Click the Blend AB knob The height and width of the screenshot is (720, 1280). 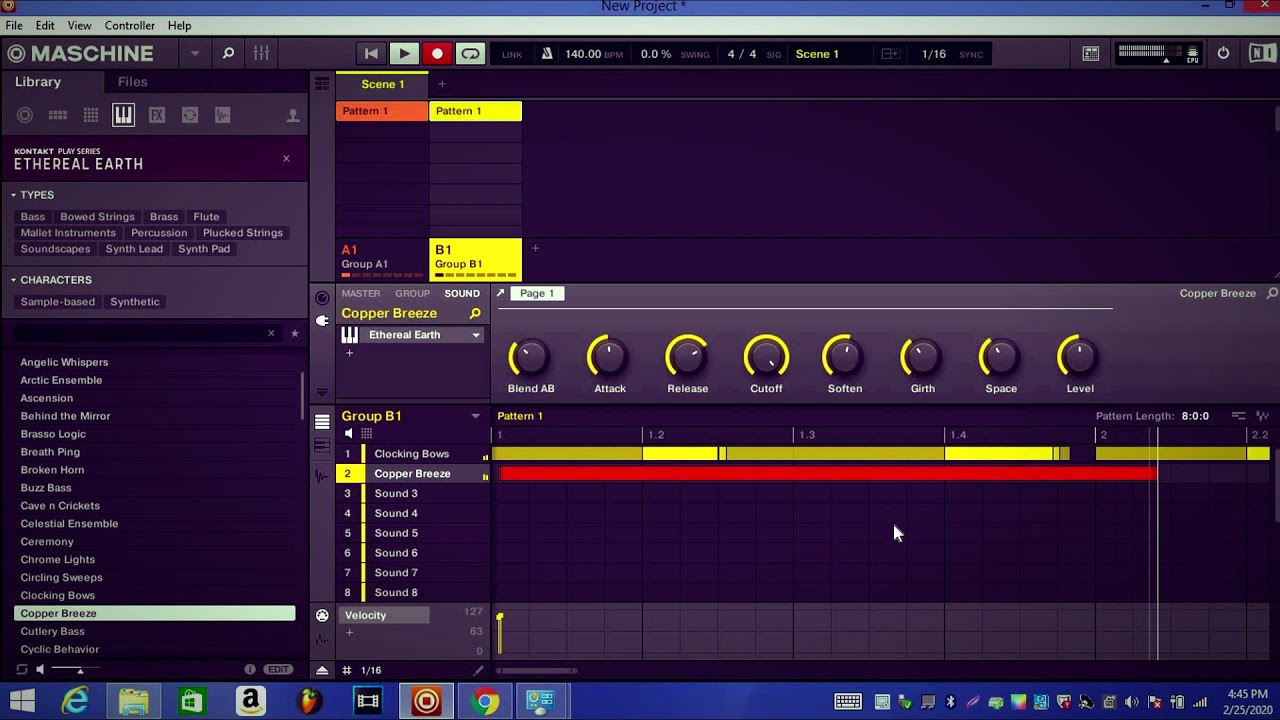click(530, 357)
